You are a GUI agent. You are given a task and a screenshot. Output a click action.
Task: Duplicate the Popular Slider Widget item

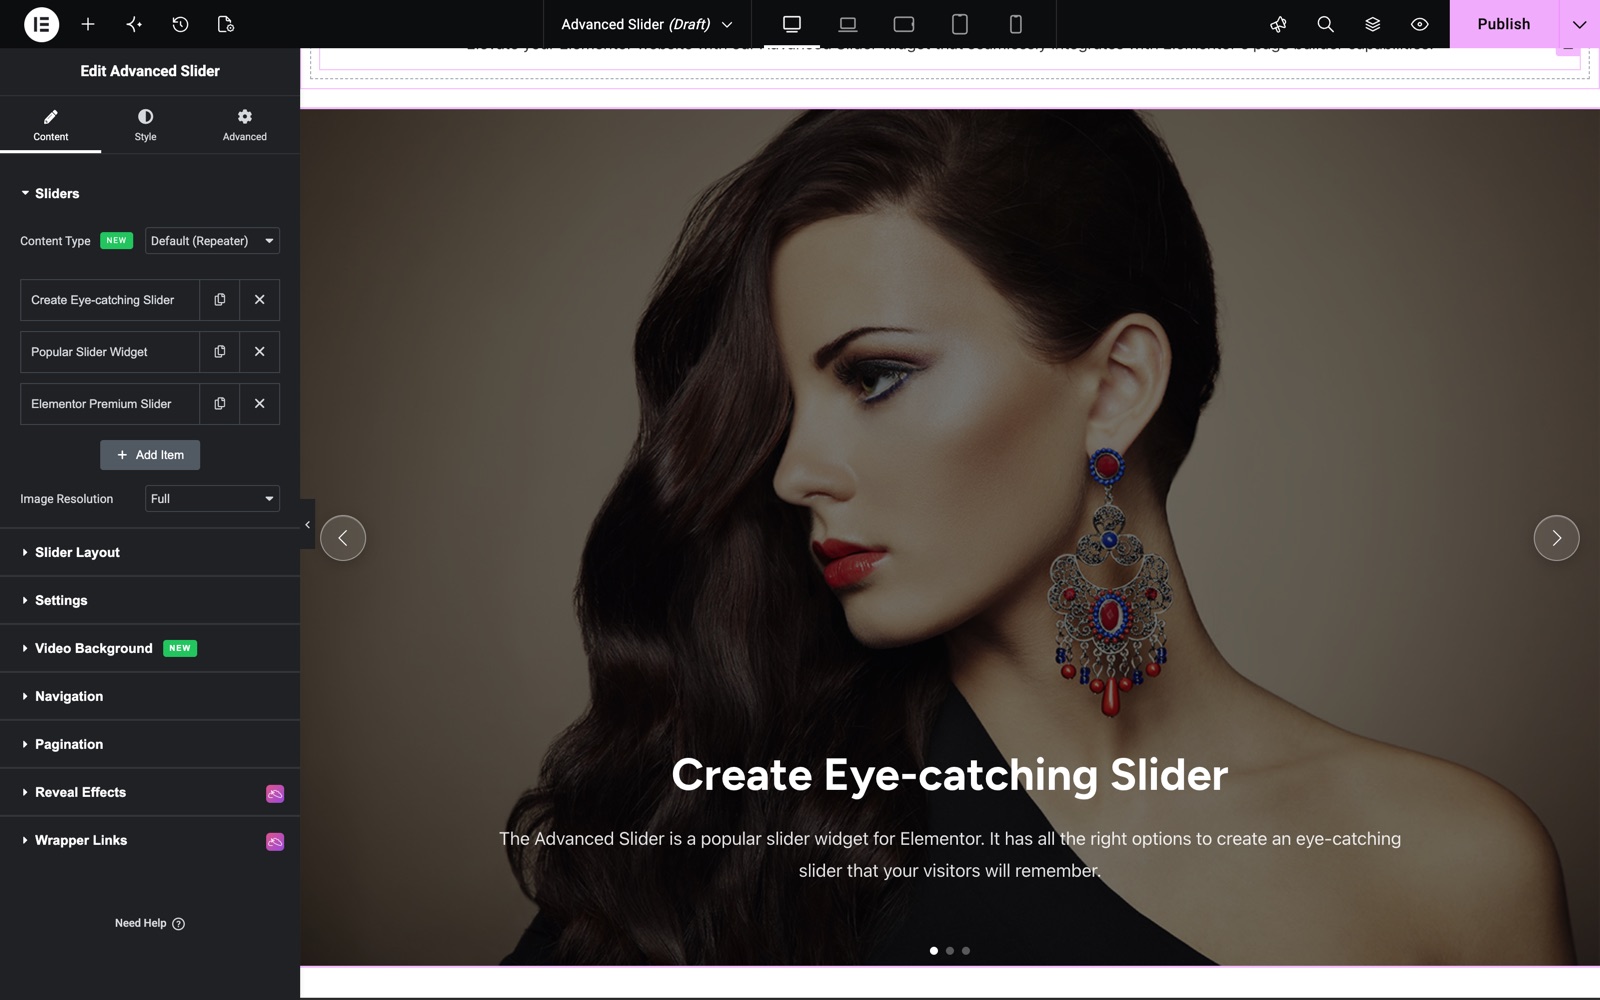220,352
